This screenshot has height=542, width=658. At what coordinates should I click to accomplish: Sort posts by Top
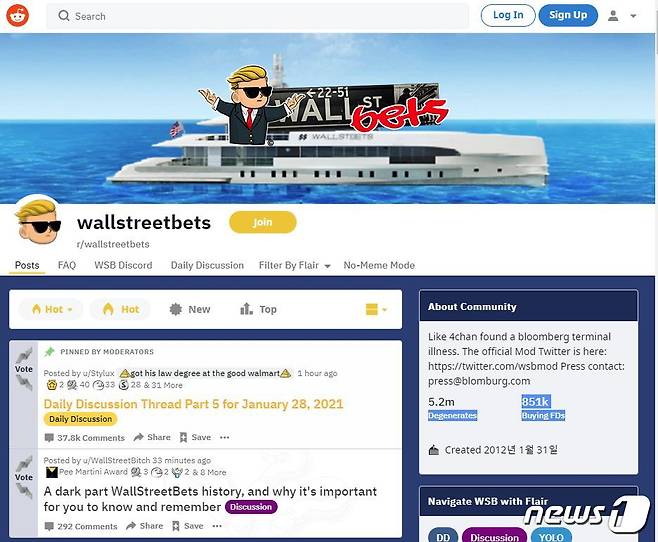pos(258,310)
